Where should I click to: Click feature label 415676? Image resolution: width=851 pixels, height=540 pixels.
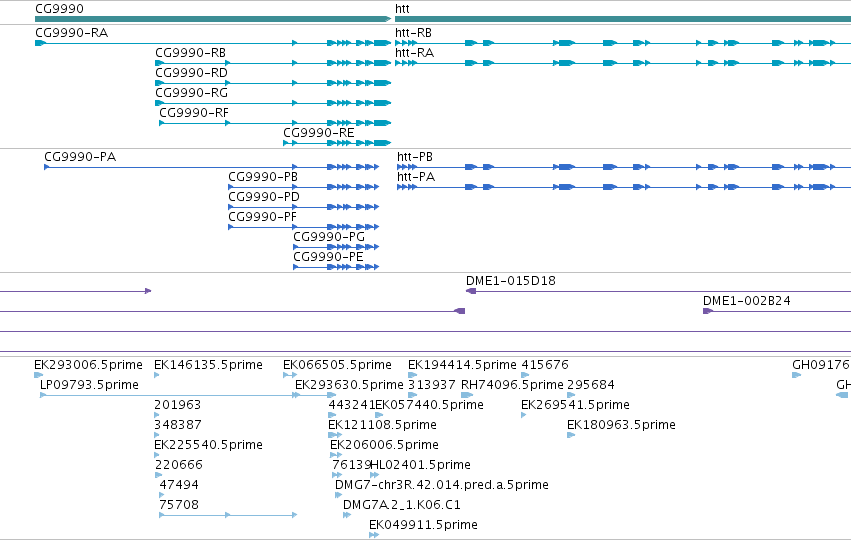click(545, 365)
